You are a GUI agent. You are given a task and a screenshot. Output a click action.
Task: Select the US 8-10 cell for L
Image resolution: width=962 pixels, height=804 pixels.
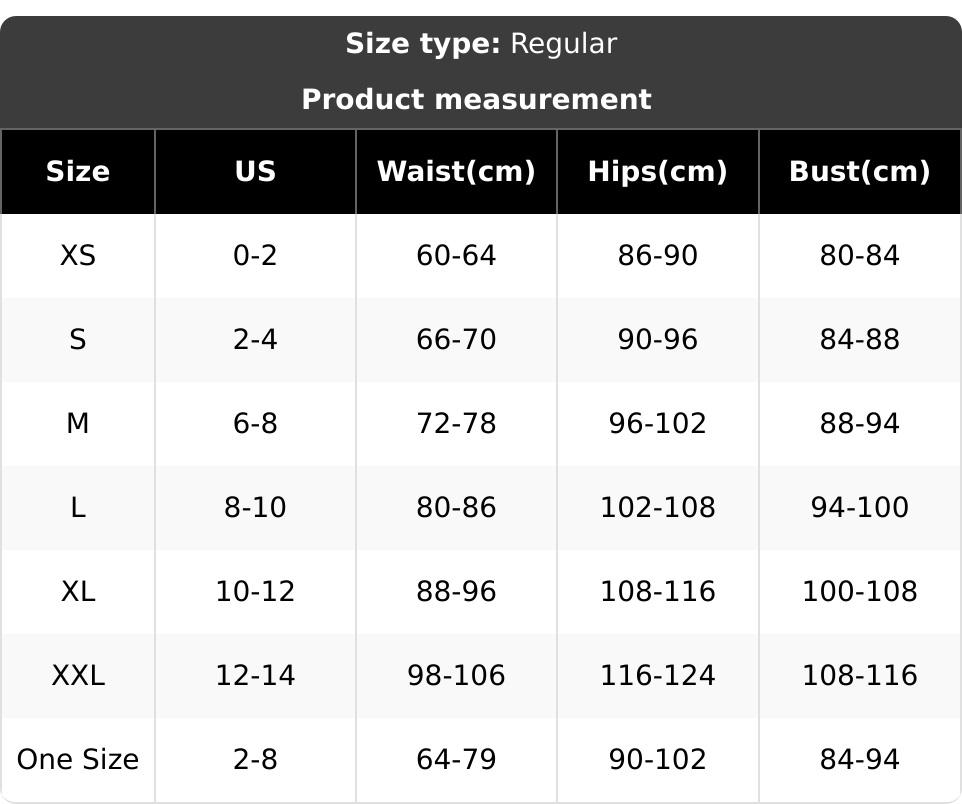[x=255, y=508]
